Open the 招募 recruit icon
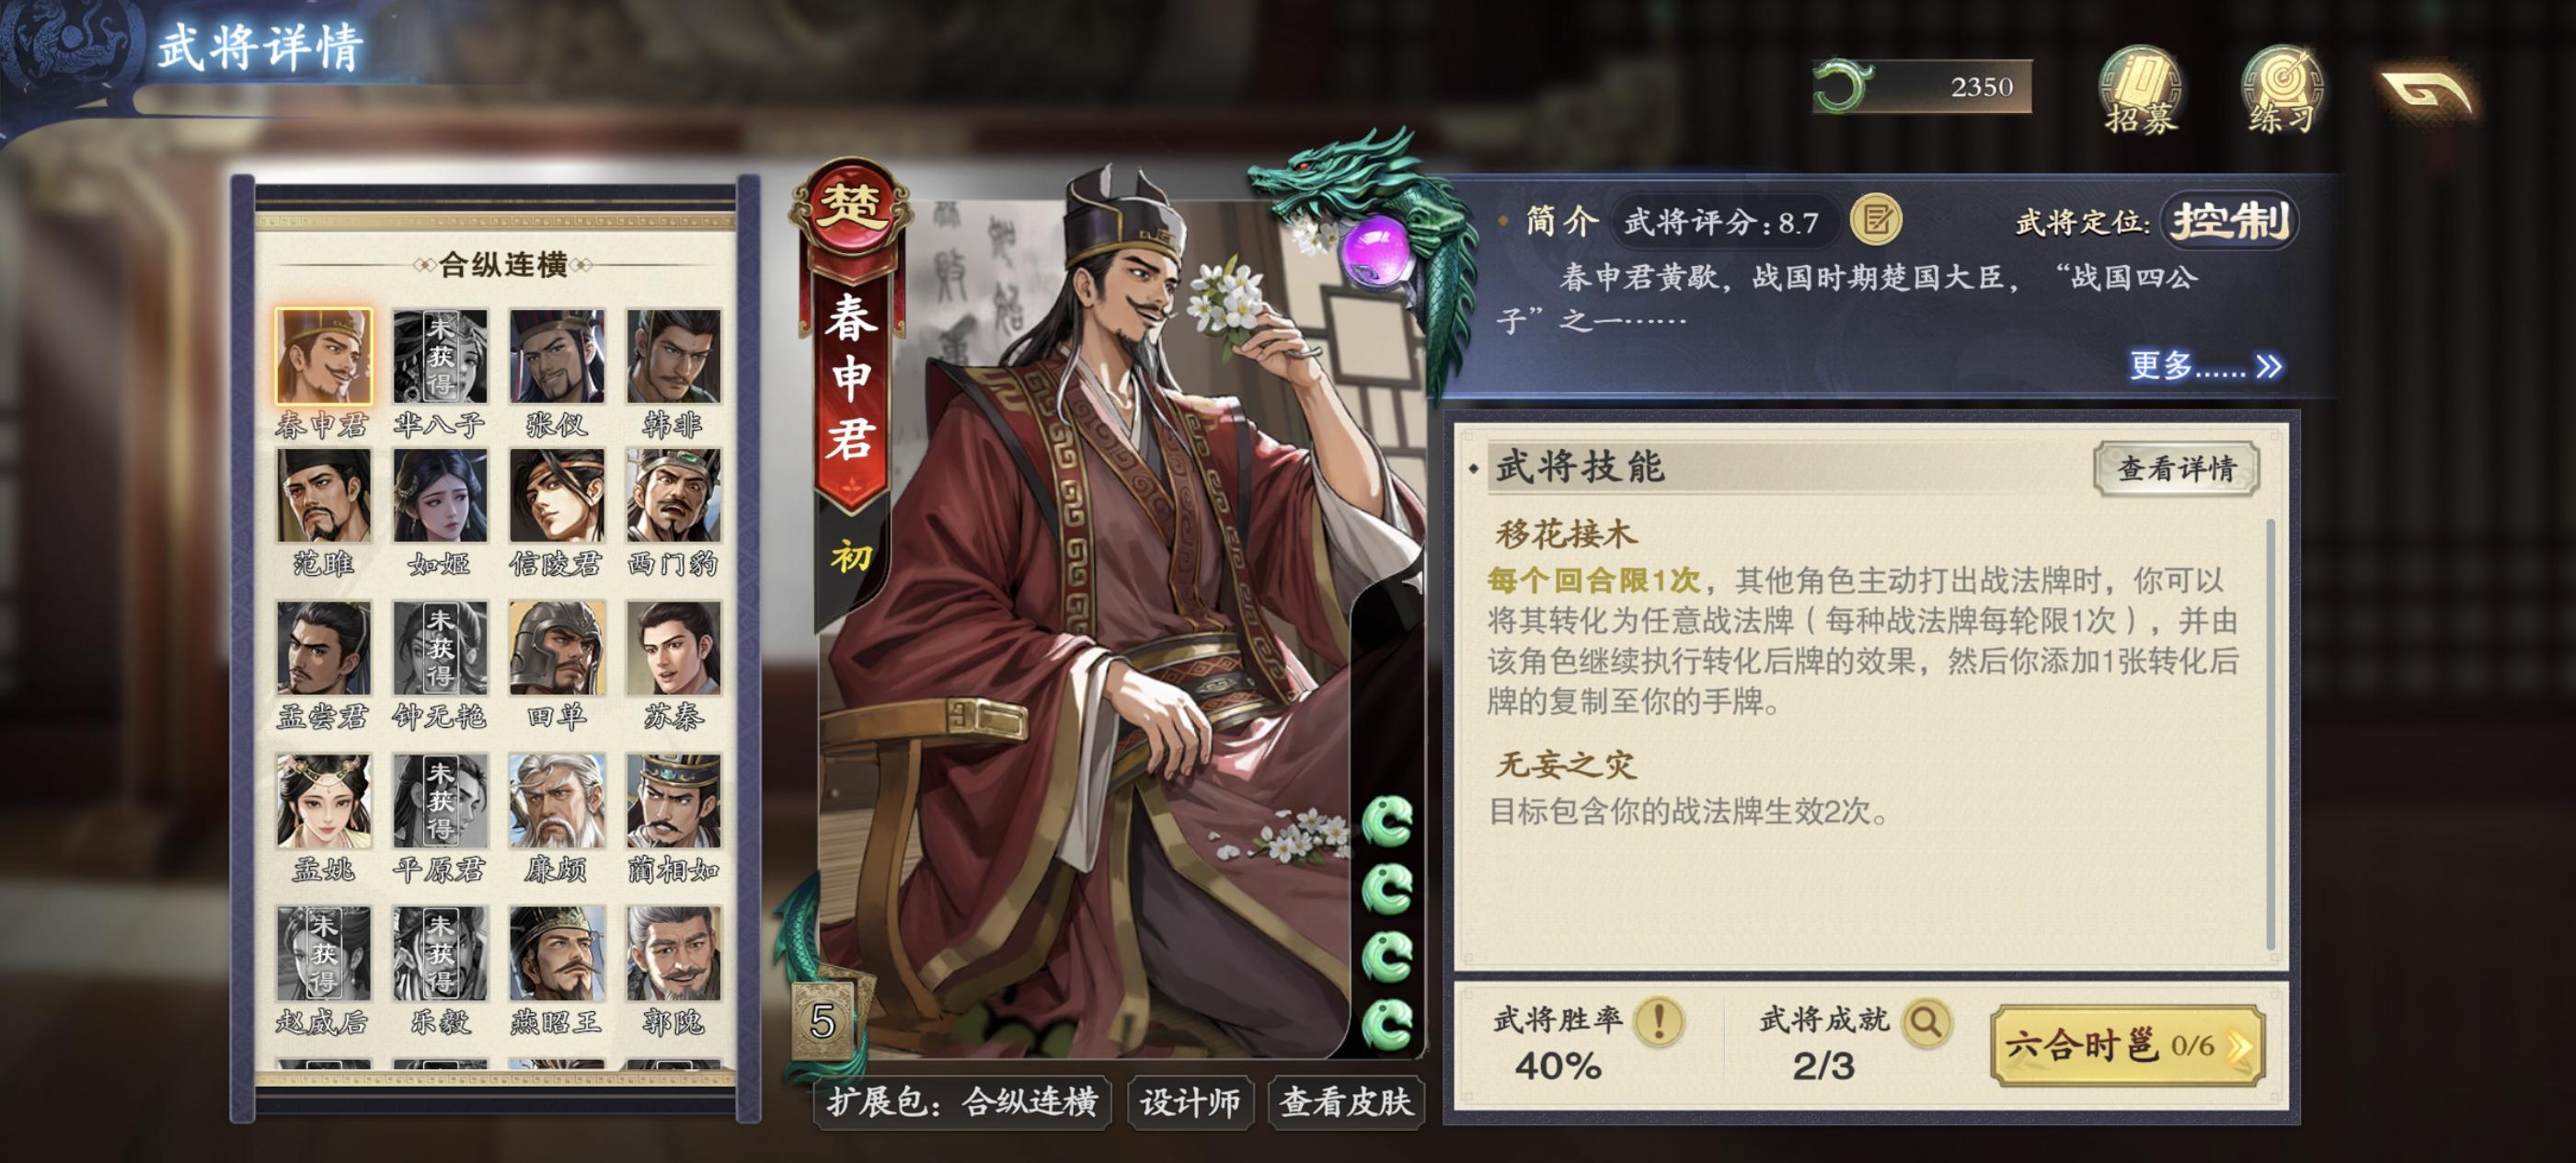 [x=2139, y=90]
